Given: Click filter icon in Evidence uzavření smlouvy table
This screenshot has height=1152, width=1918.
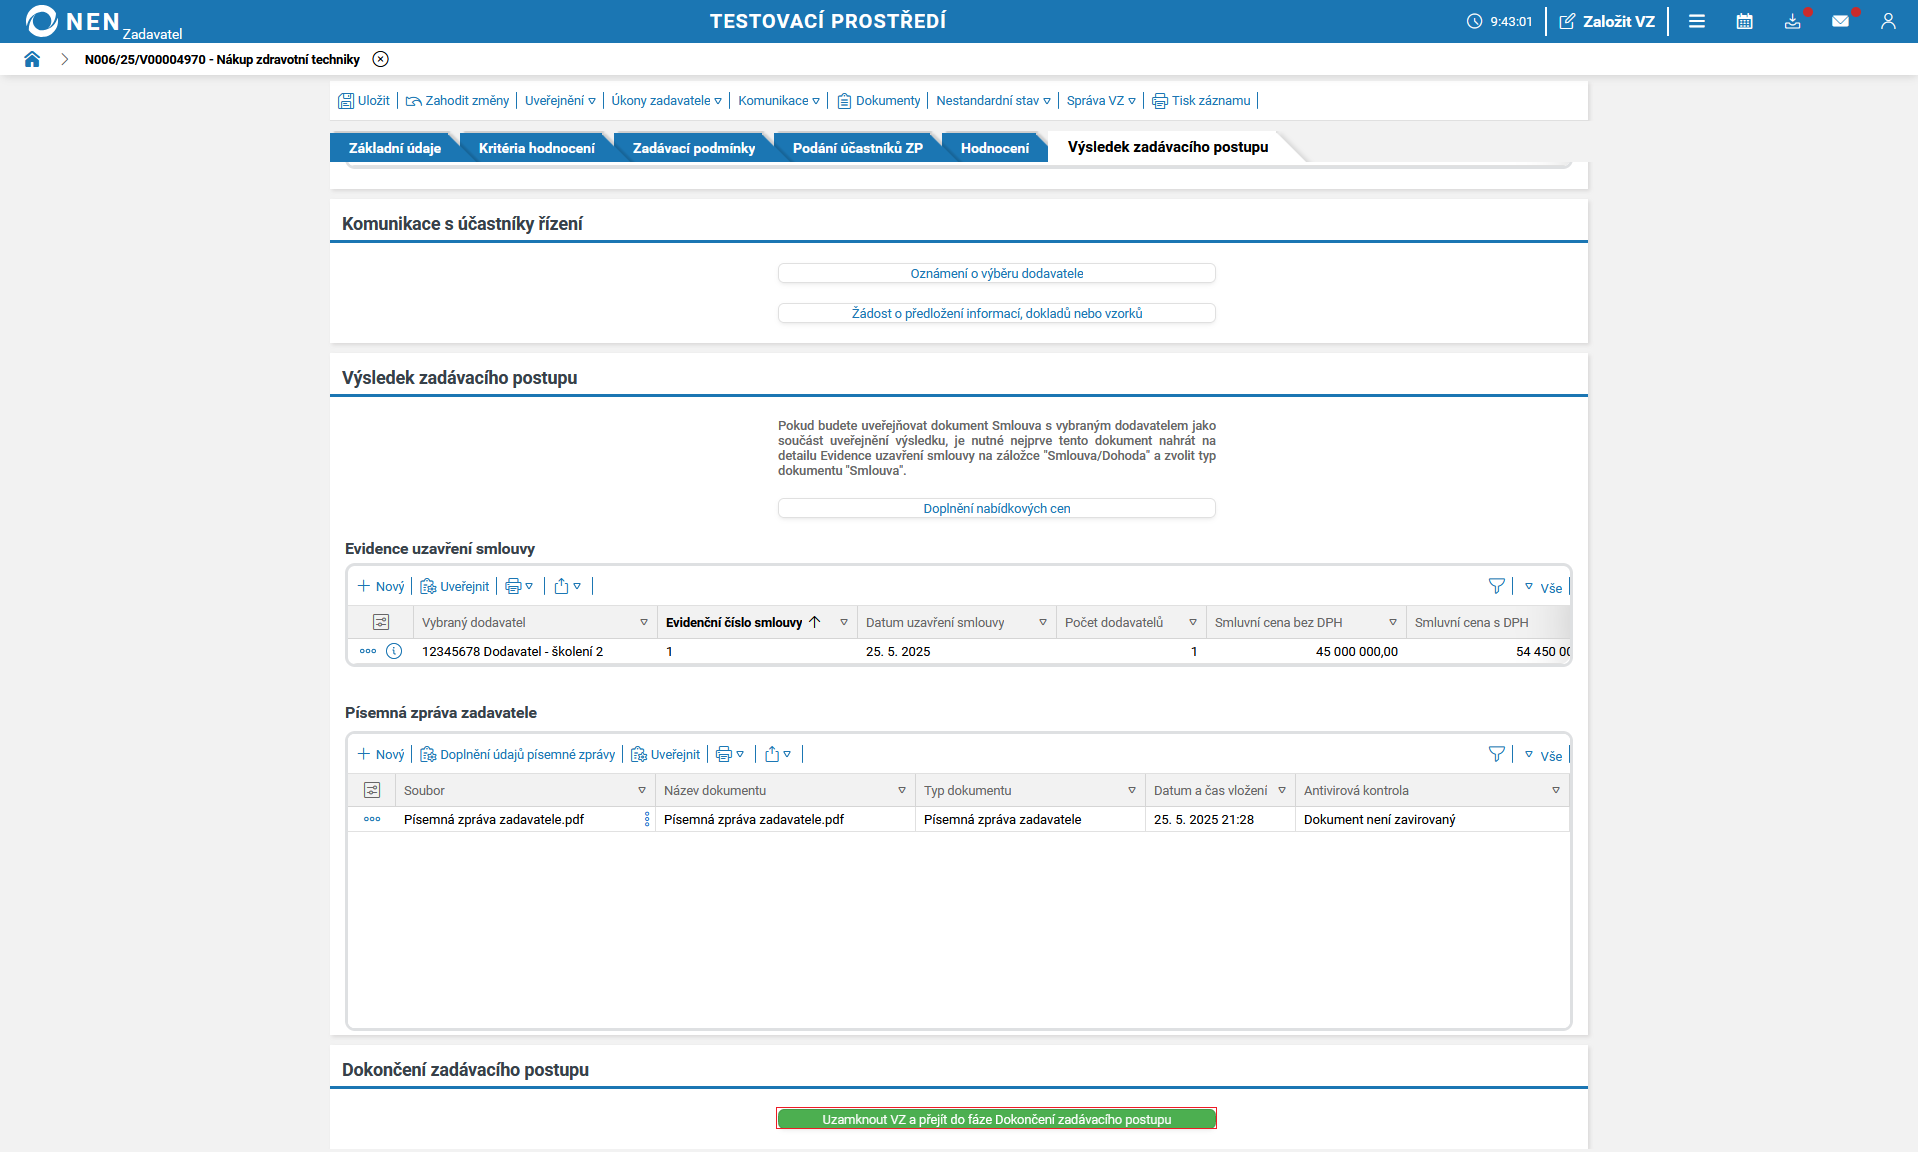Looking at the screenshot, I should pos(1496,586).
